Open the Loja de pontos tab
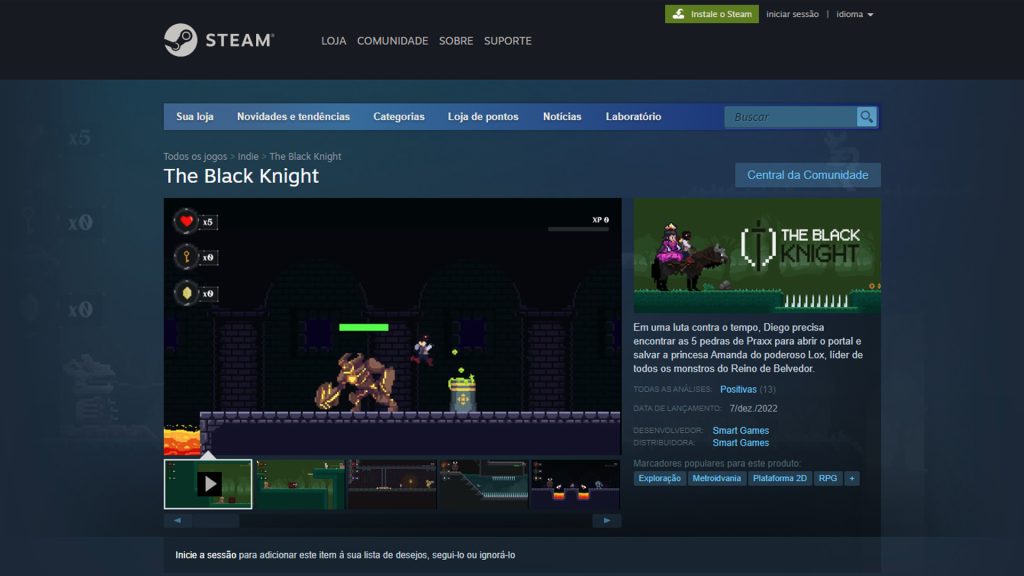Screen dimensions: 1024x576 pos(483,116)
